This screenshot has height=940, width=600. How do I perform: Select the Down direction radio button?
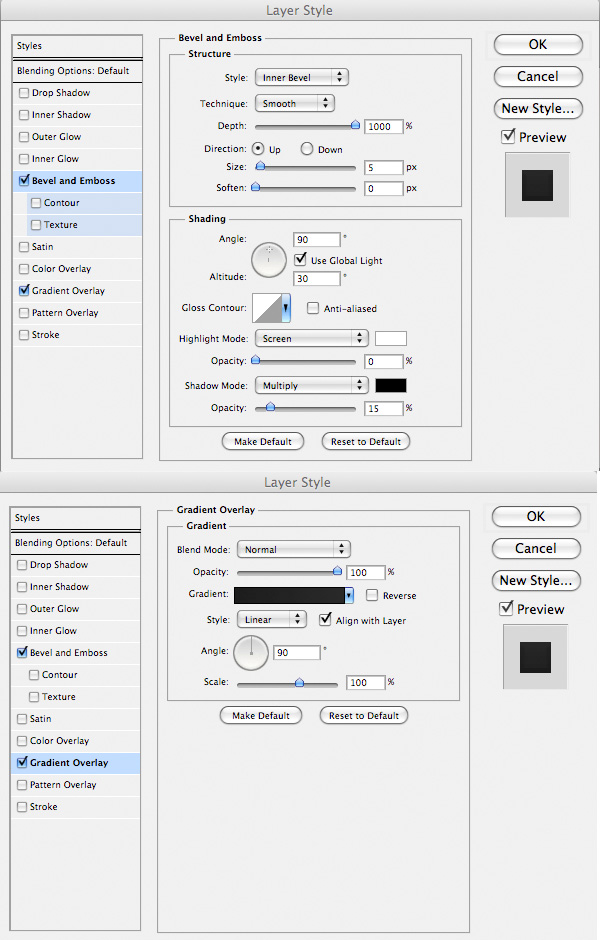point(306,149)
